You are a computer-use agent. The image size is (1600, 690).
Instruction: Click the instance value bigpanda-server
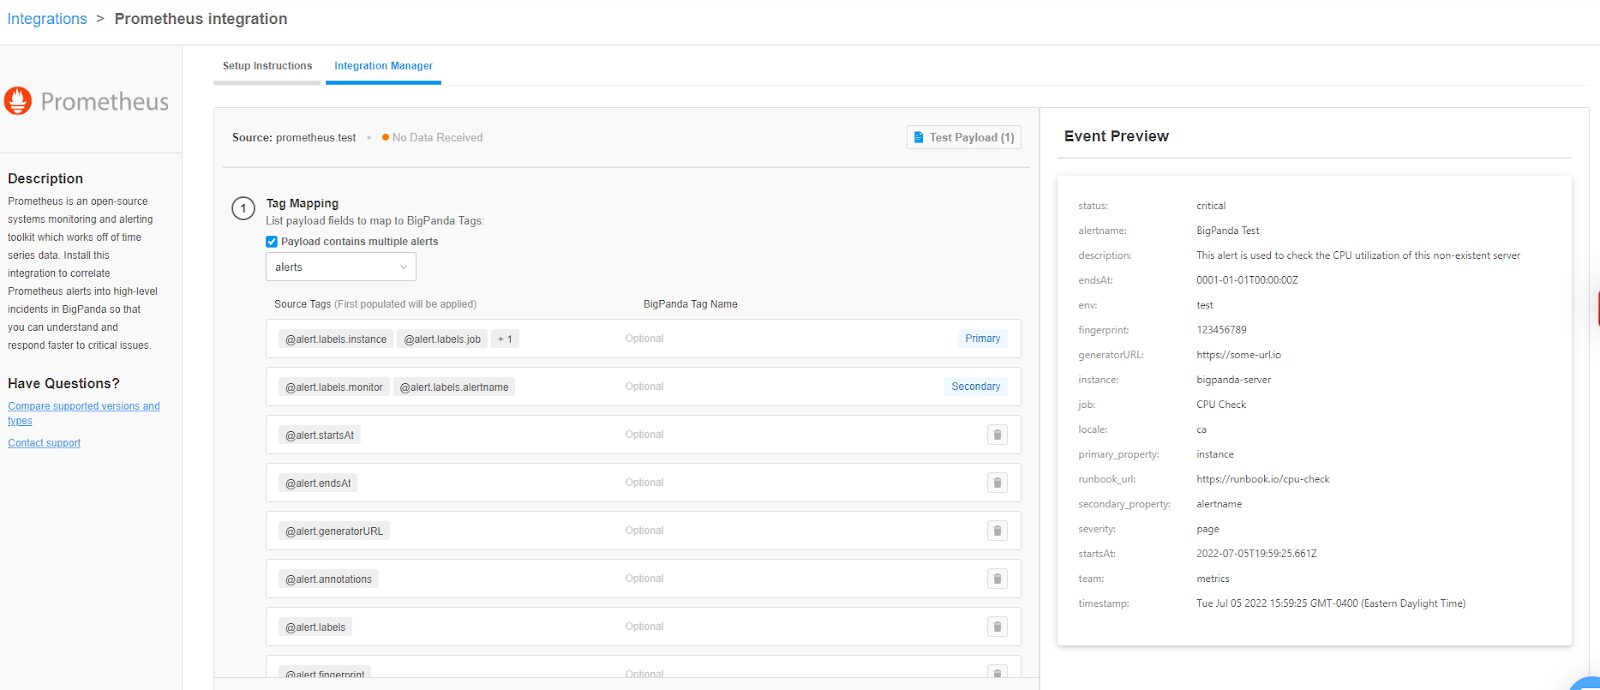(x=1233, y=380)
